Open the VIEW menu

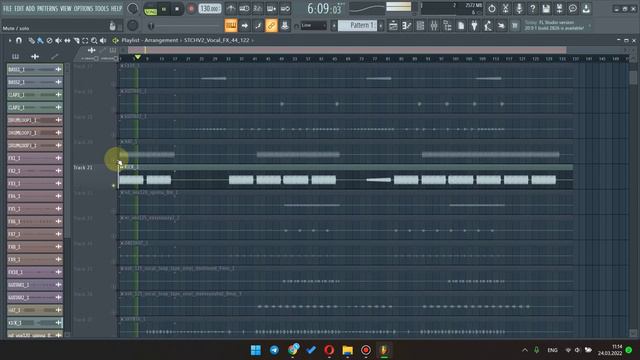click(x=66, y=8)
